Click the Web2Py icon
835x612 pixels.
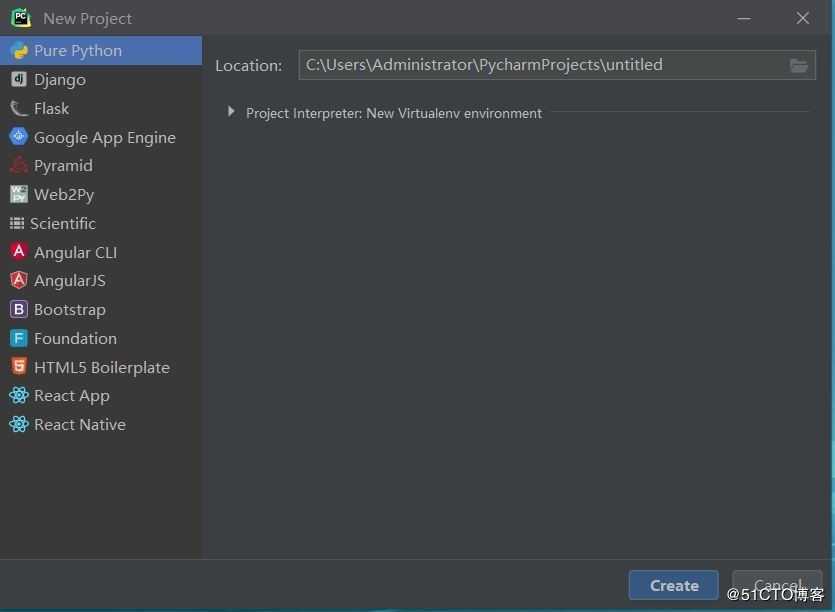pos(19,194)
